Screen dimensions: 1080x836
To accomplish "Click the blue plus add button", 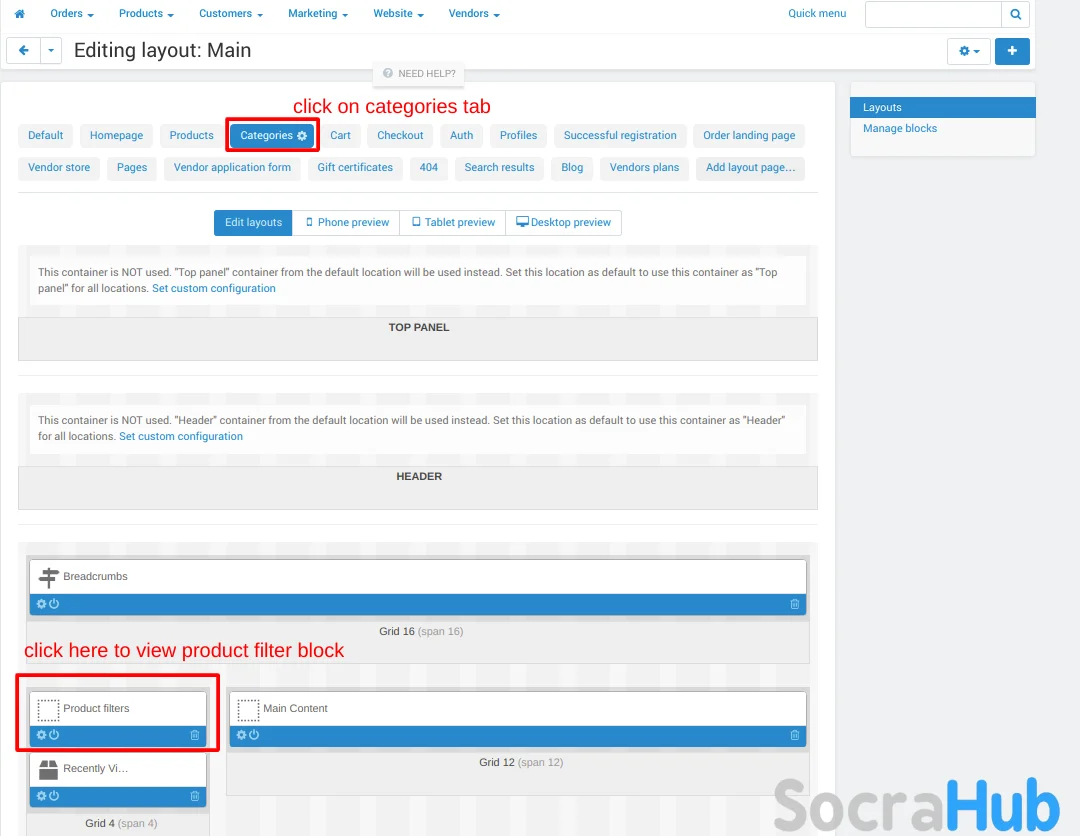I will coord(1012,51).
